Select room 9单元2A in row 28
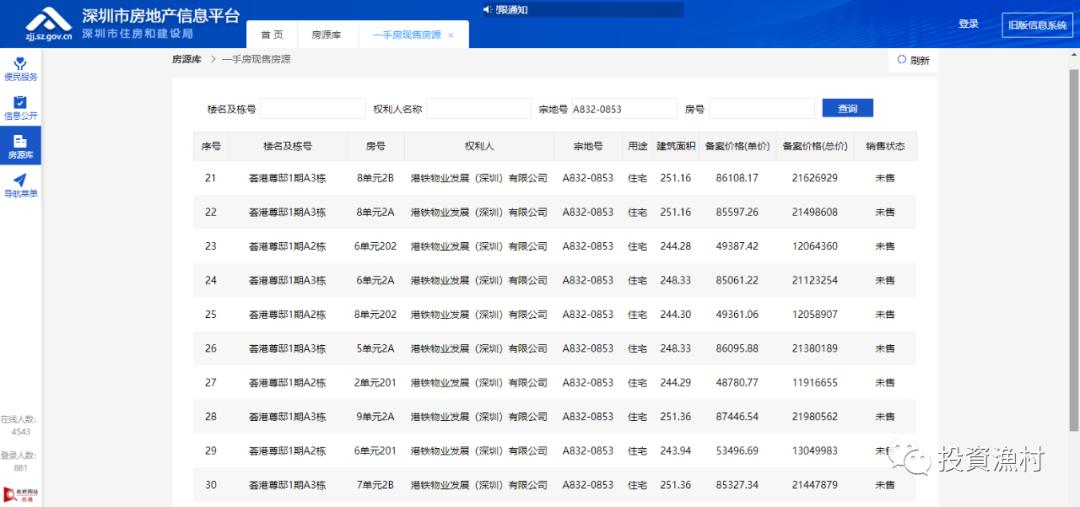Viewport: 1080px width, 507px height. point(375,417)
